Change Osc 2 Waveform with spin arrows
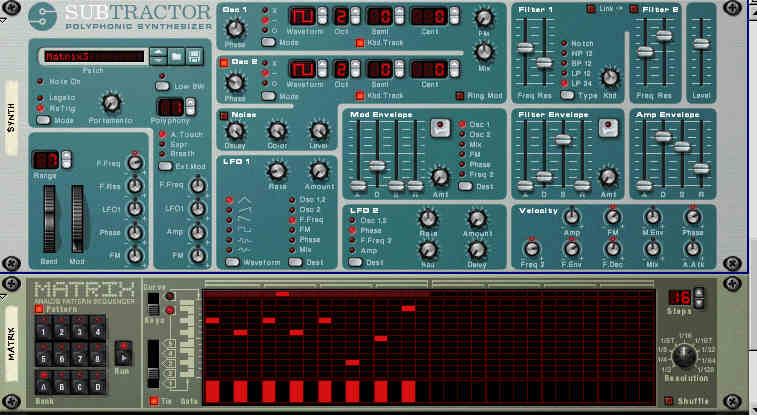 pyautogui.click(x=322, y=69)
